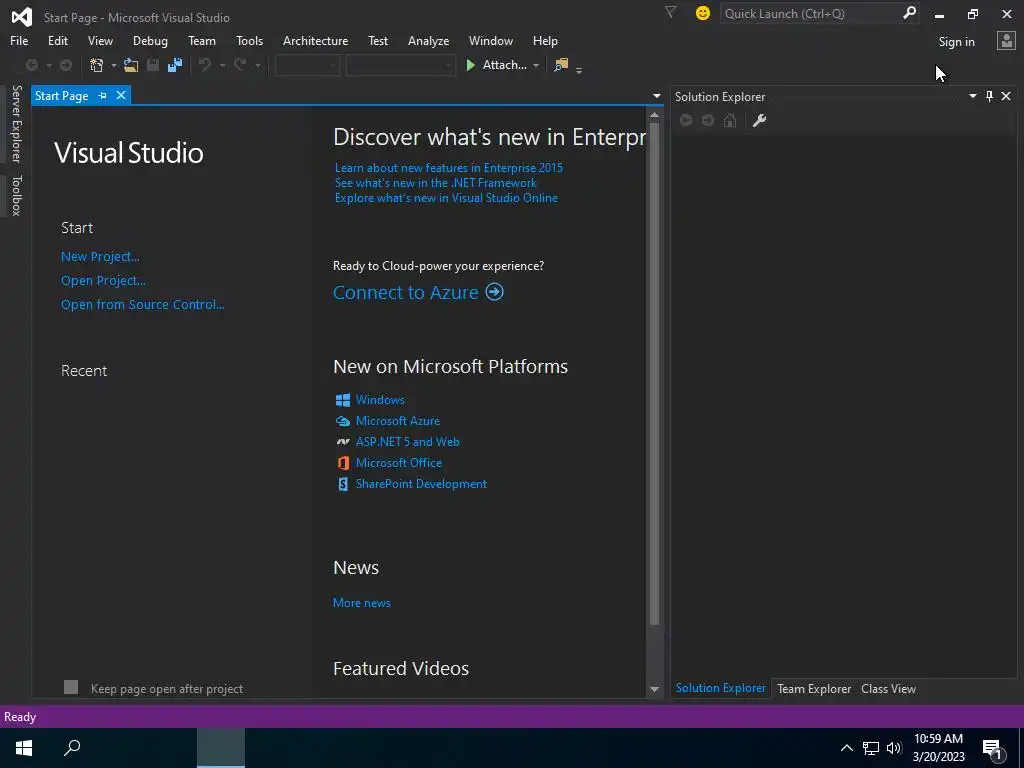Click the New Project toolbar icon
Screen dimensions: 1024x768
(x=97, y=65)
